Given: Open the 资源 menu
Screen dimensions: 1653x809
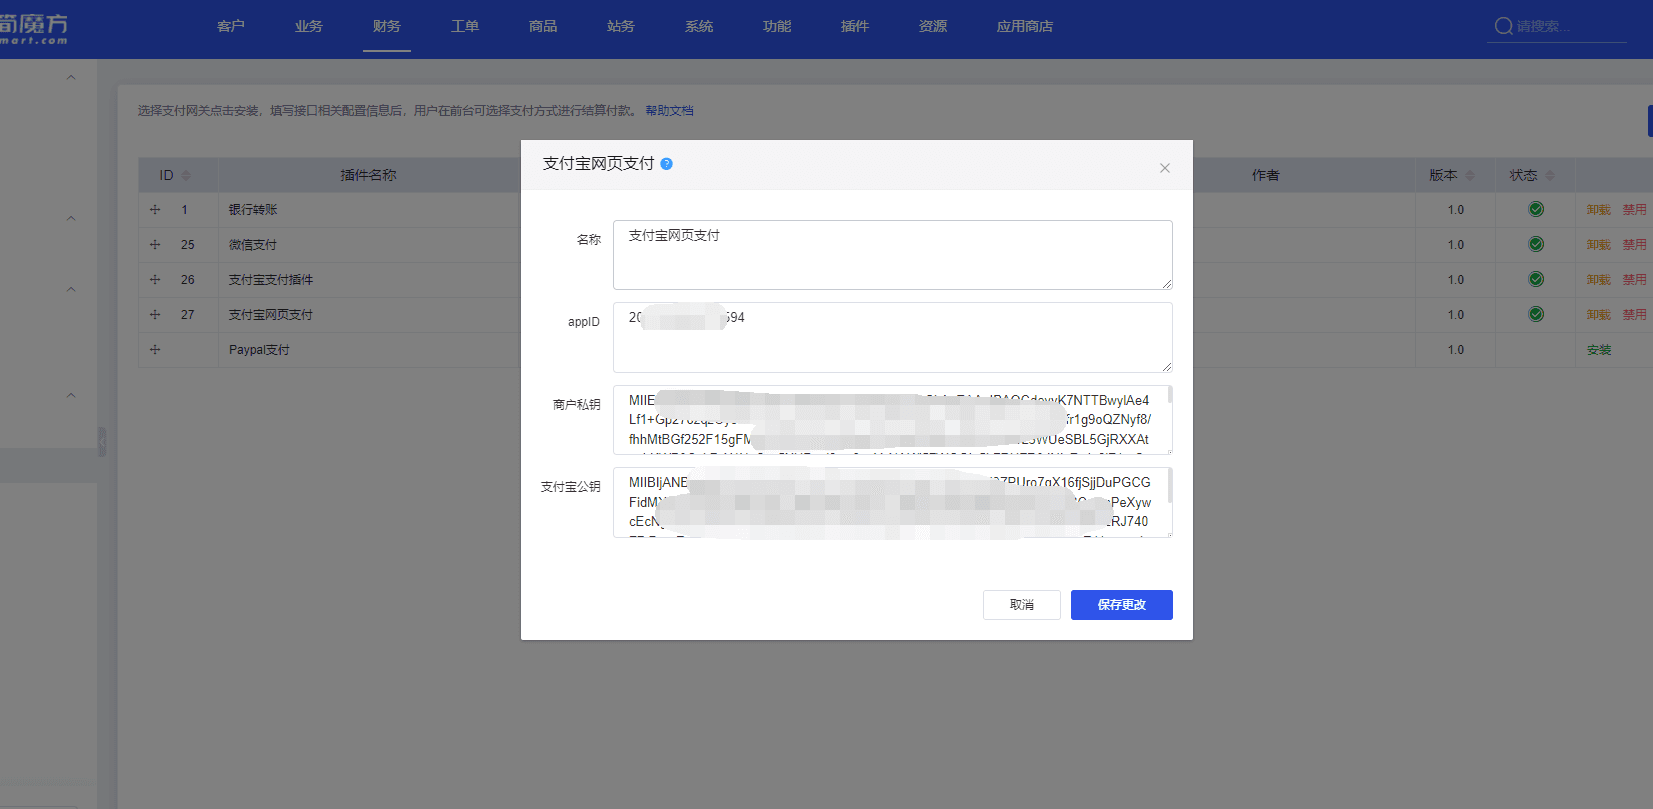Looking at the screenshot, I should (x=933, y=27).
